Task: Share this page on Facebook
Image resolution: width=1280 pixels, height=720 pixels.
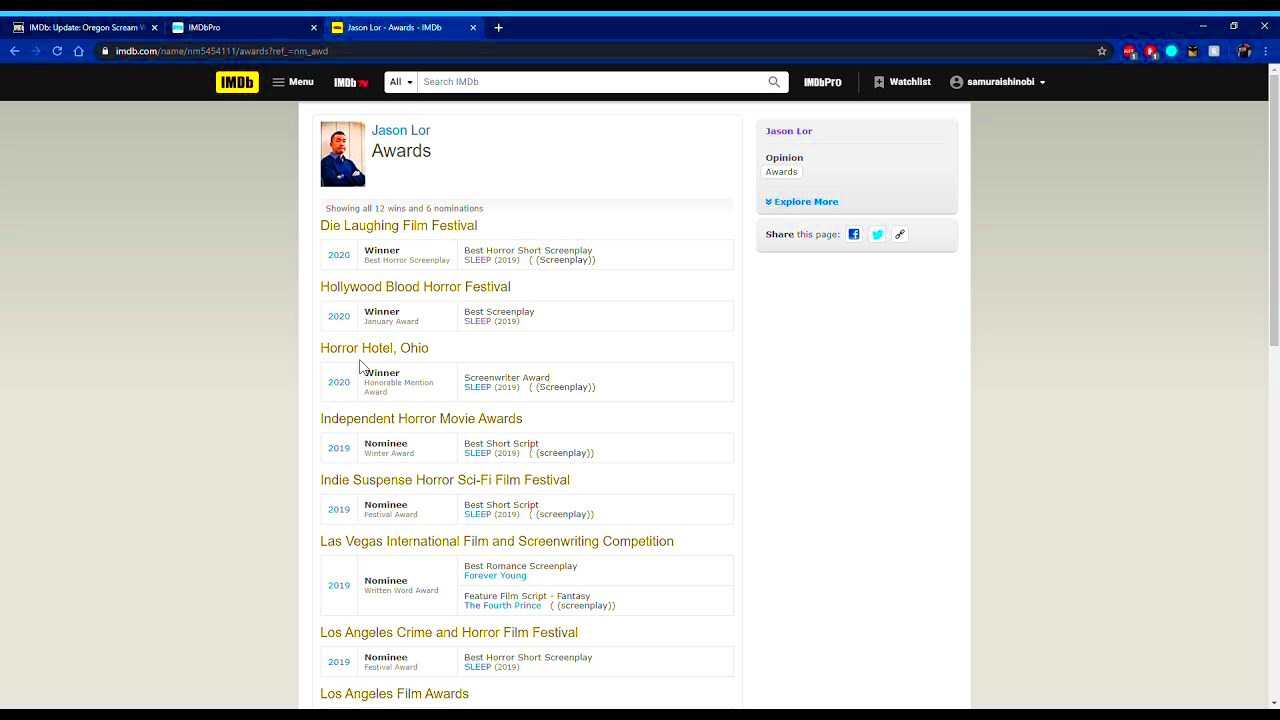Action: pos(854,234)
